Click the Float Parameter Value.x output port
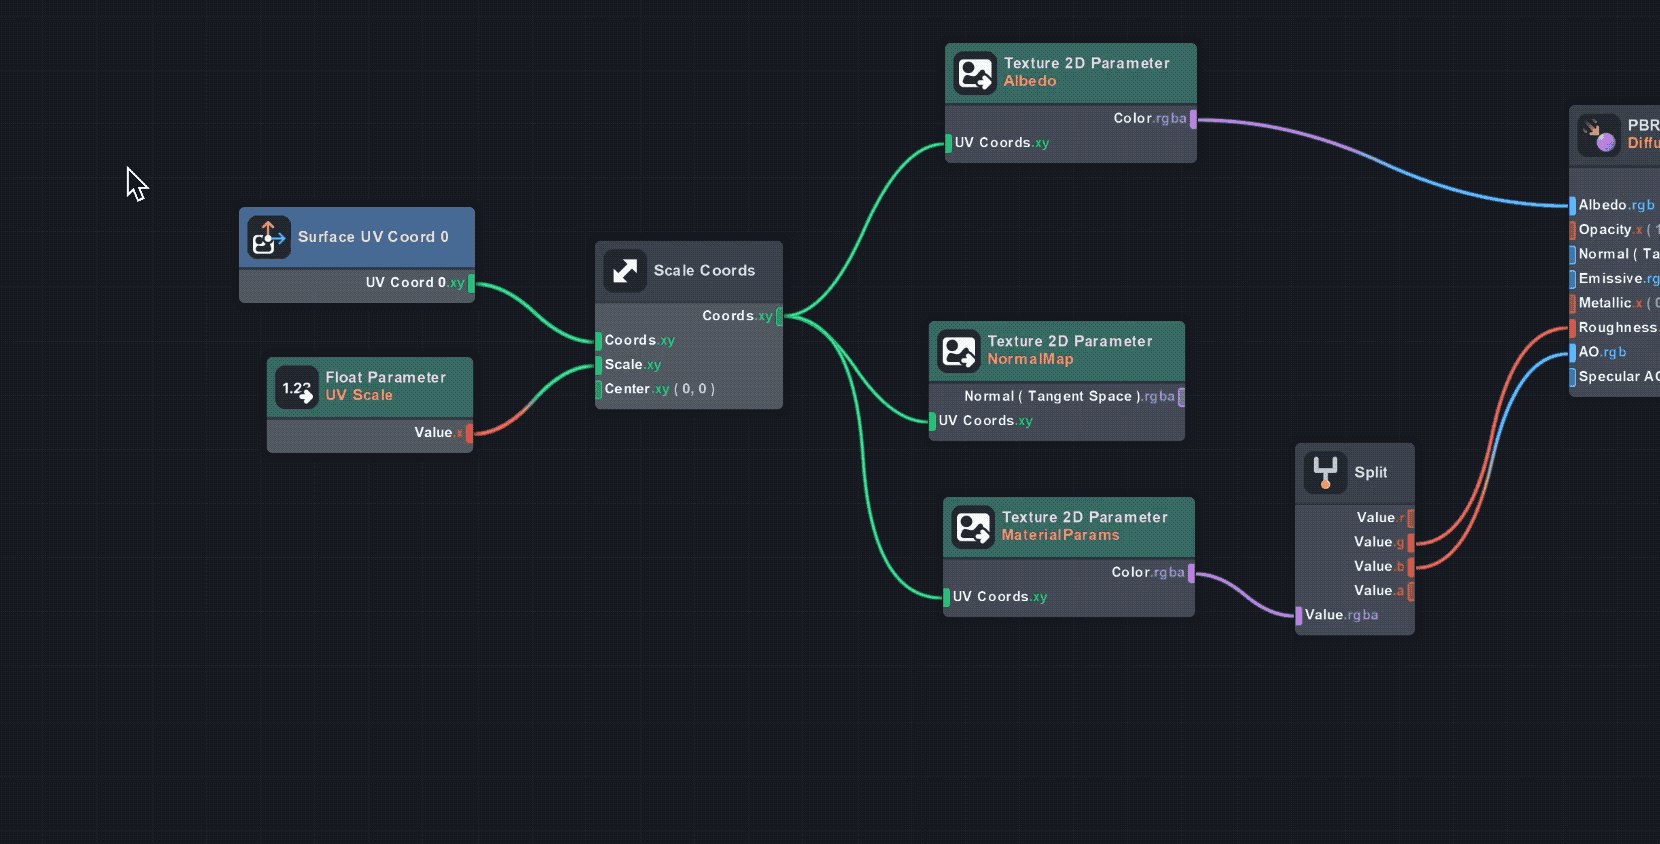Screen dimensions: 1660x844 click(x=469, y=433)
